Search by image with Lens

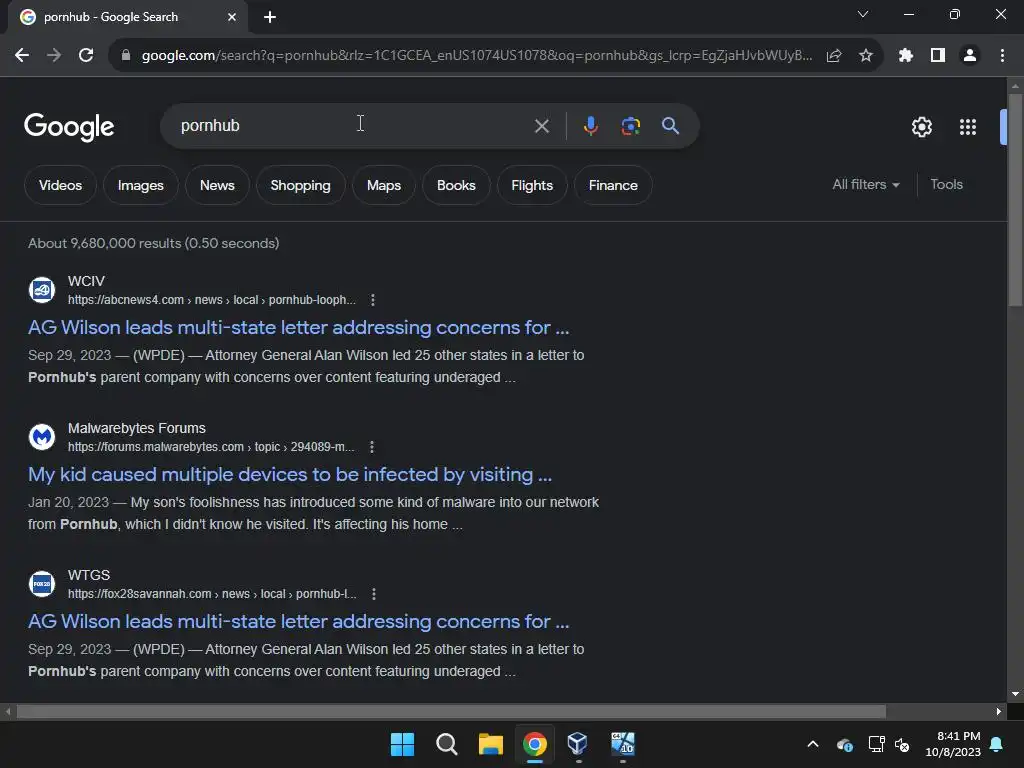point(630,126)
